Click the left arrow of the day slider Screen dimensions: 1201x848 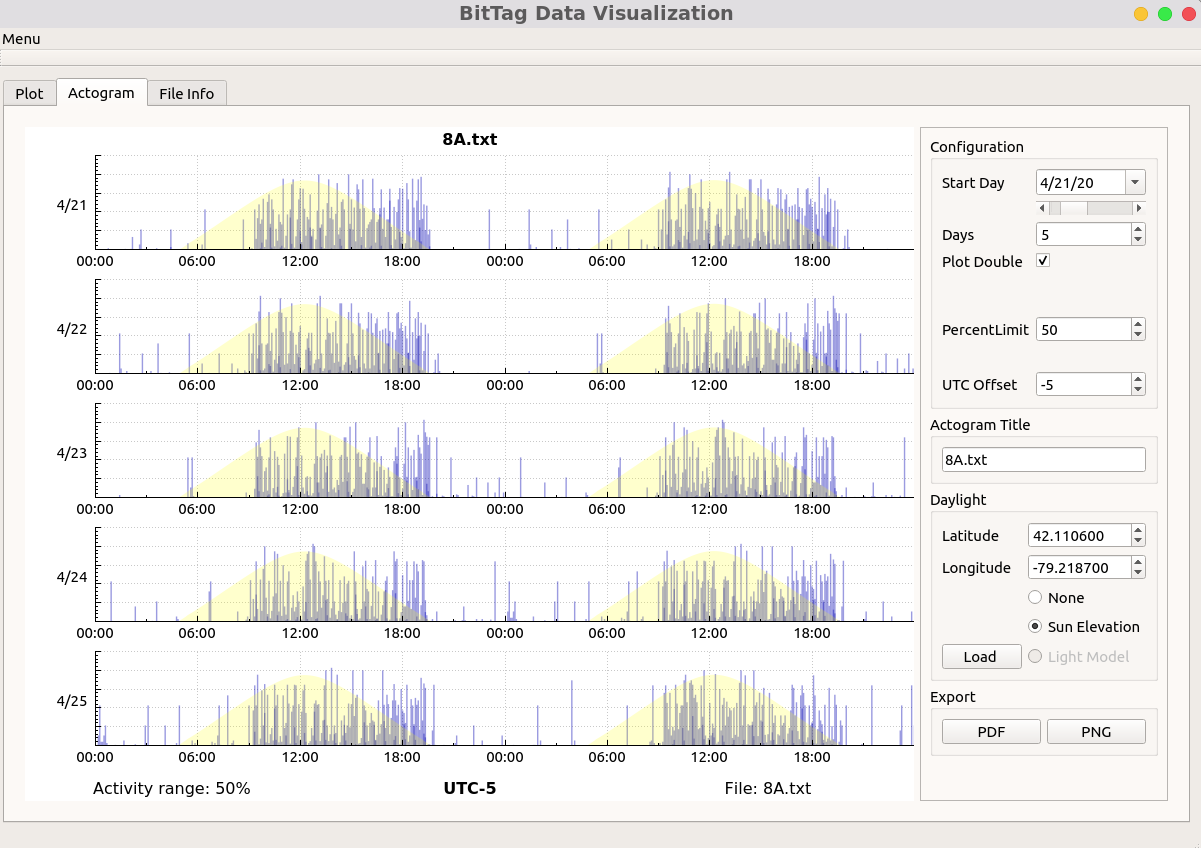1043,208
